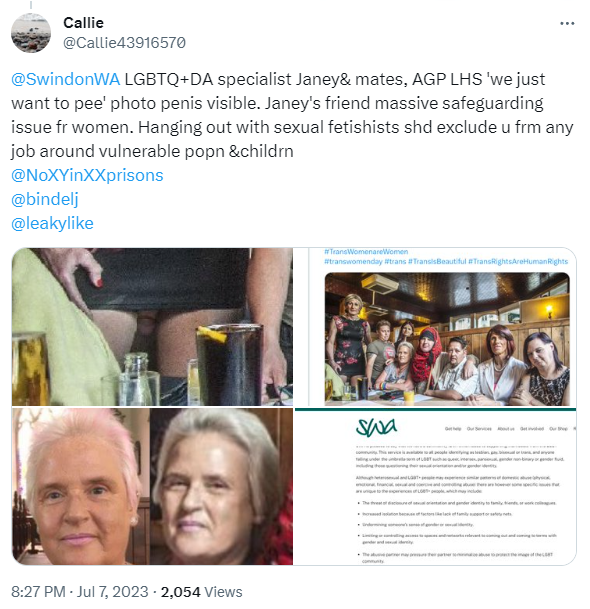Select Get involved in the SWA navigation
590x609 pixels.
[532, 429]
